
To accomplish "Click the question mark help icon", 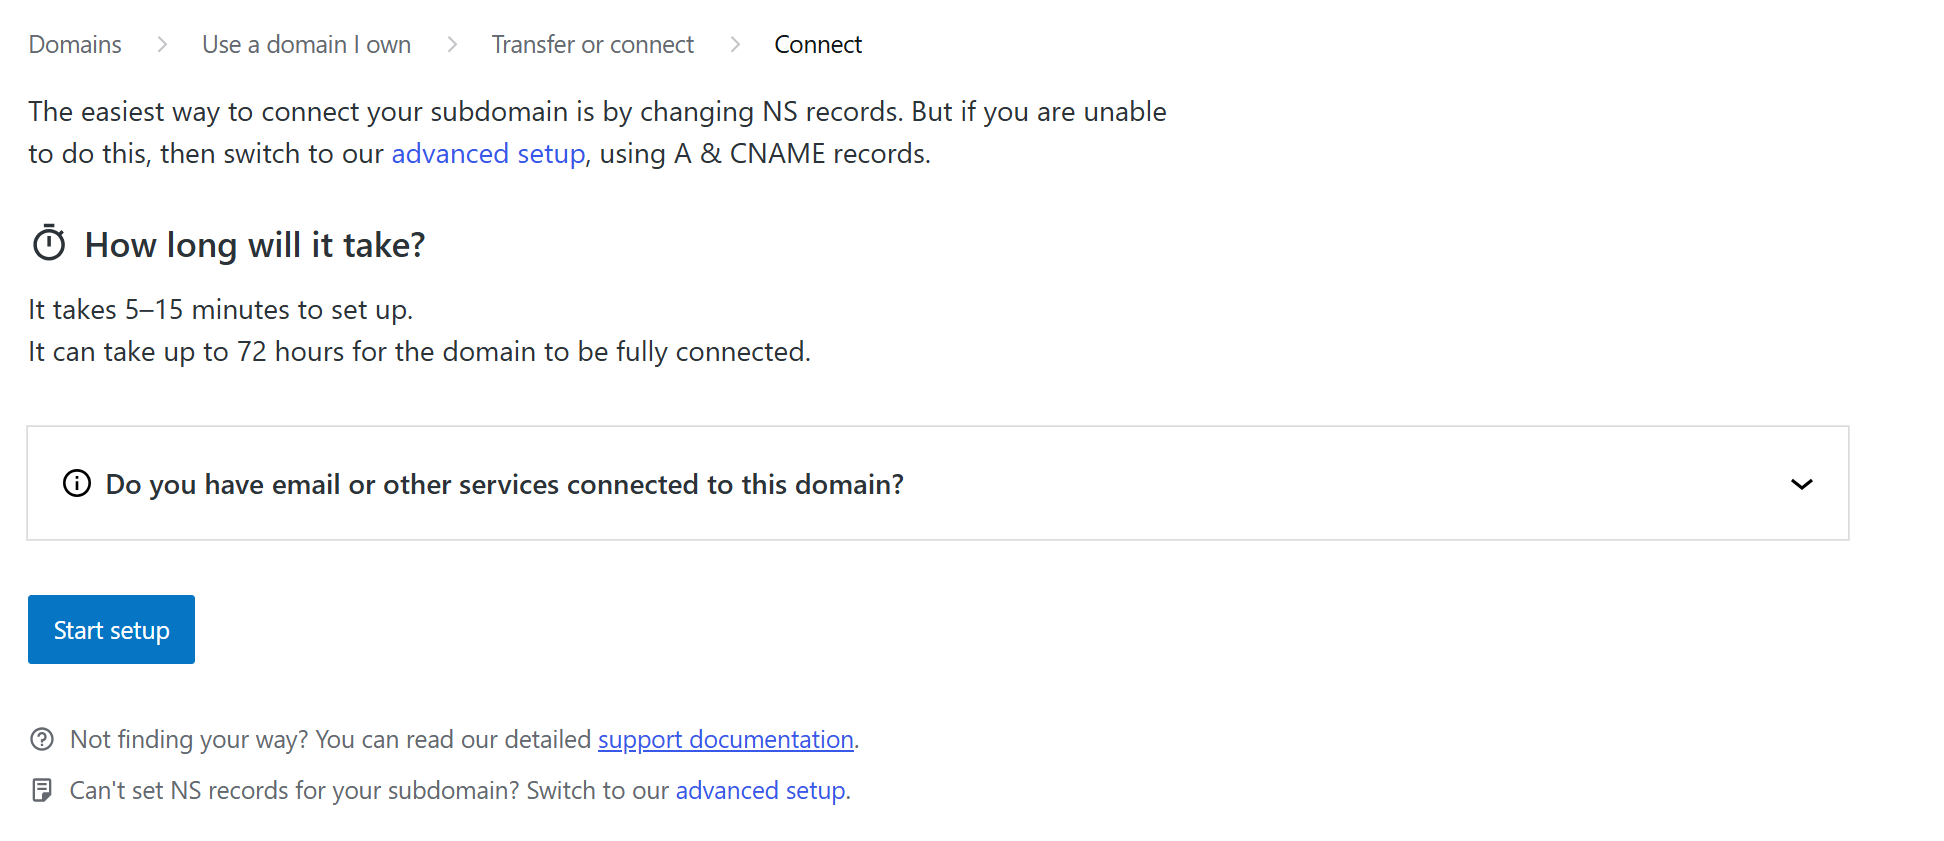I will 42,740.
